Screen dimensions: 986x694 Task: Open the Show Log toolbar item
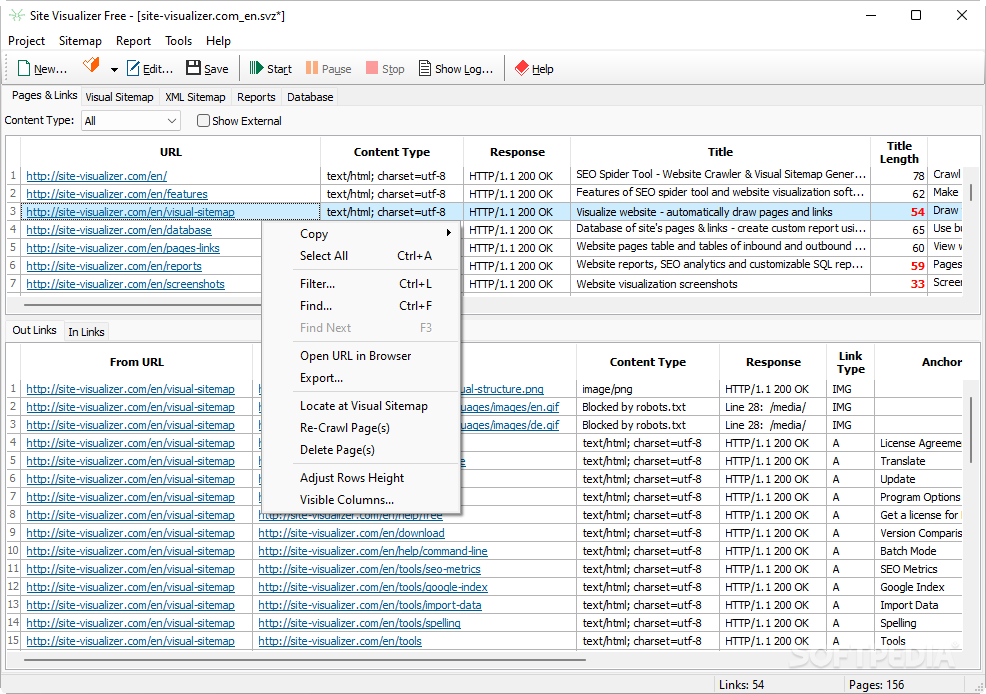[456, 69]
